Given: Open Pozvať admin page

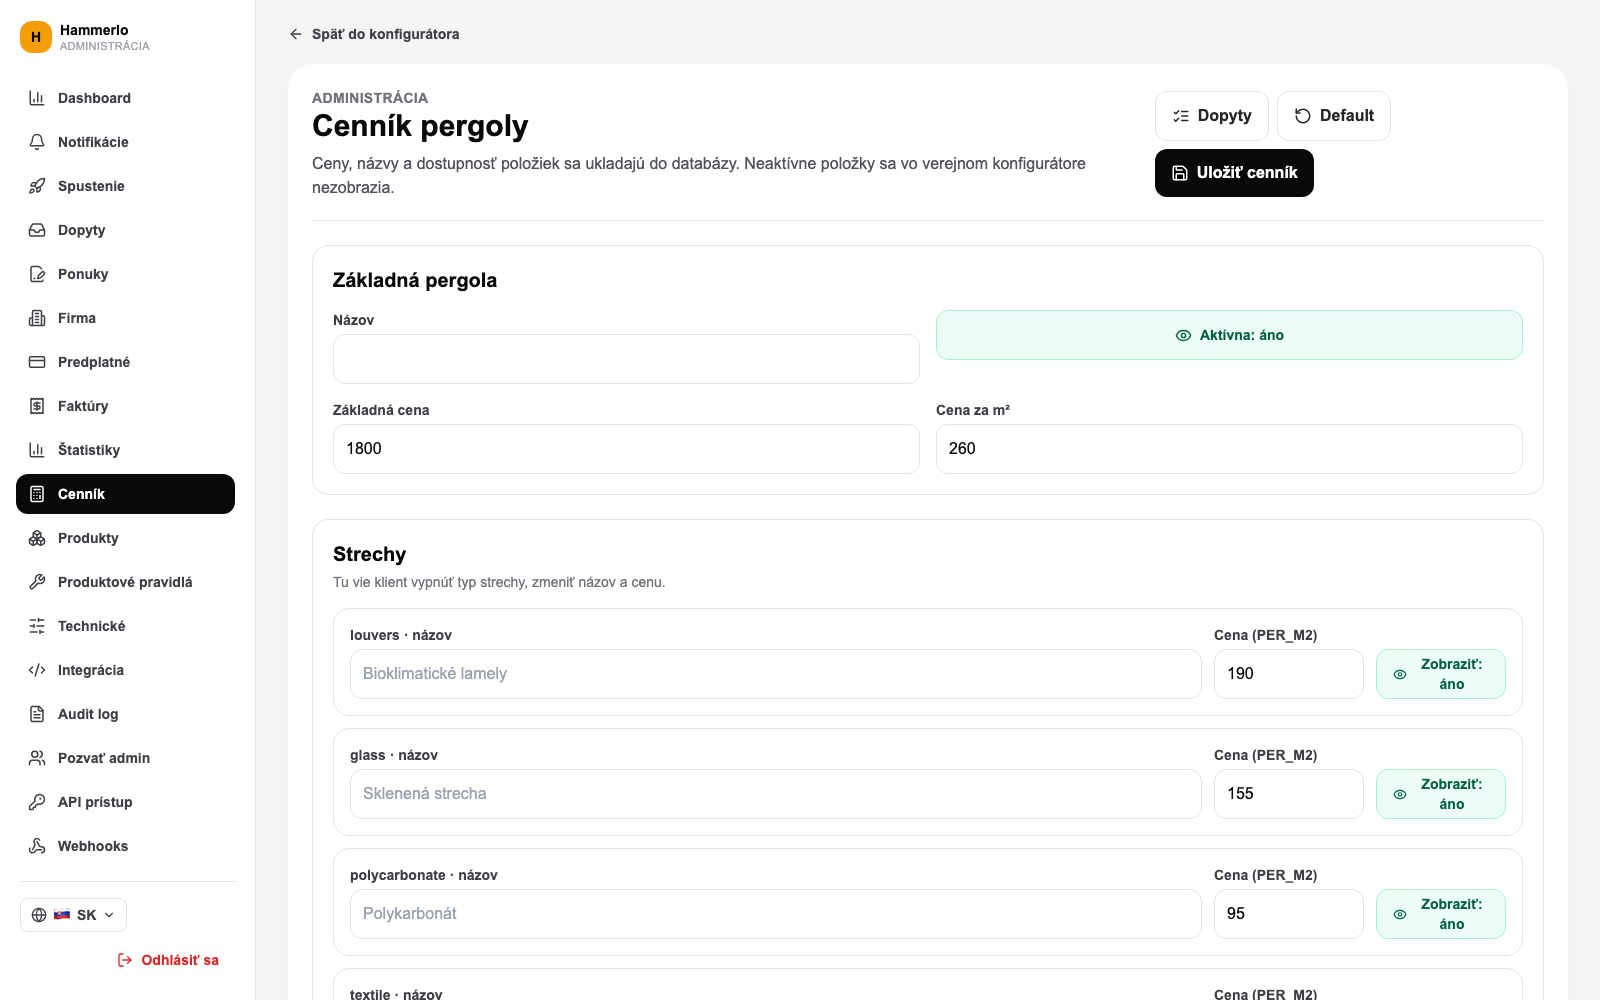Looking at the screenshot, I should point(125,758).
